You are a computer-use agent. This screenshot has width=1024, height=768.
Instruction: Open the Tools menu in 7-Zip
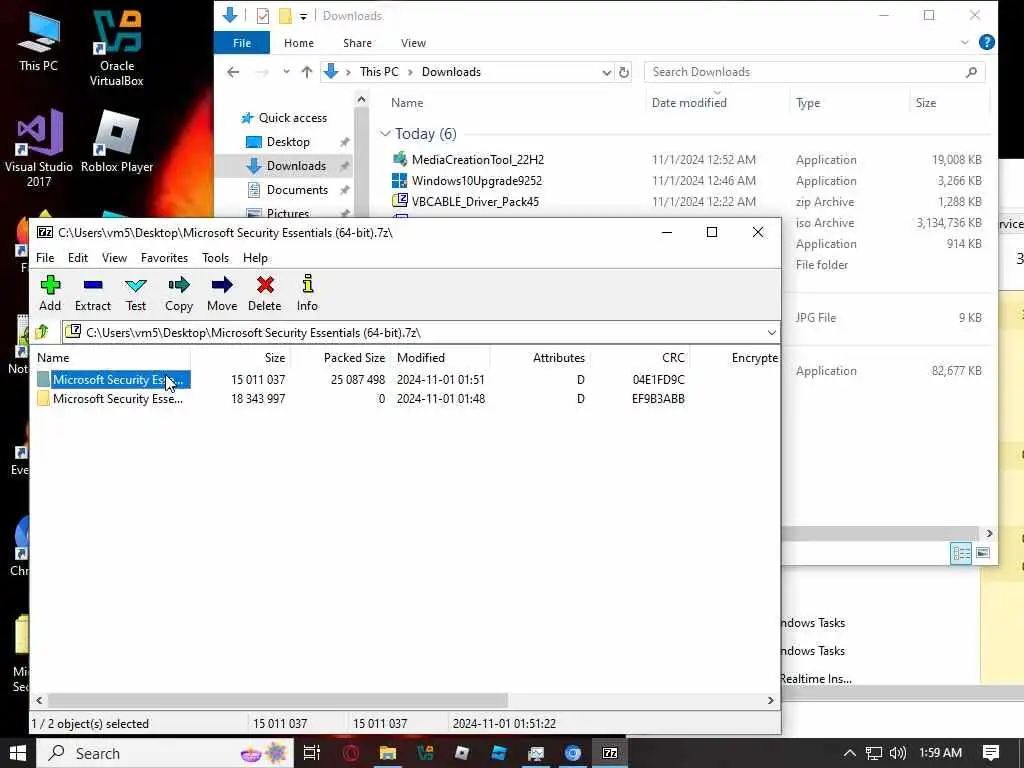click(x=216, y=258)
